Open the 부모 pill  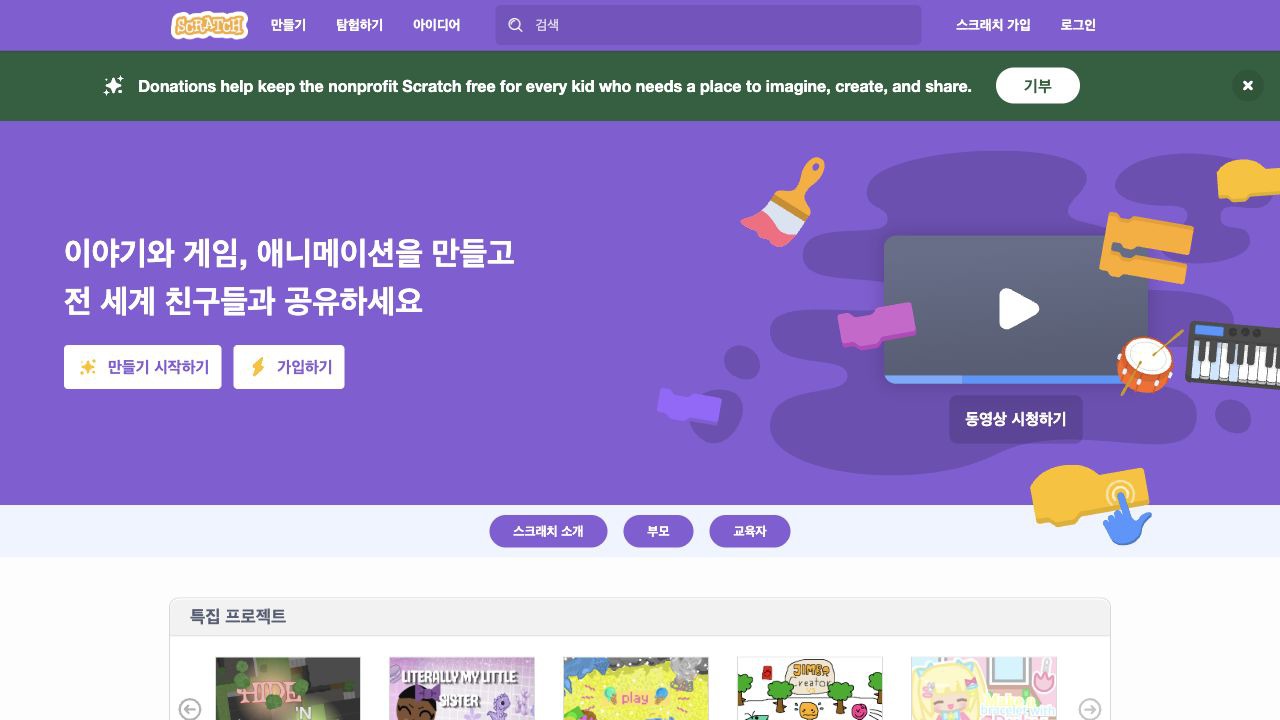pos(658,531)
